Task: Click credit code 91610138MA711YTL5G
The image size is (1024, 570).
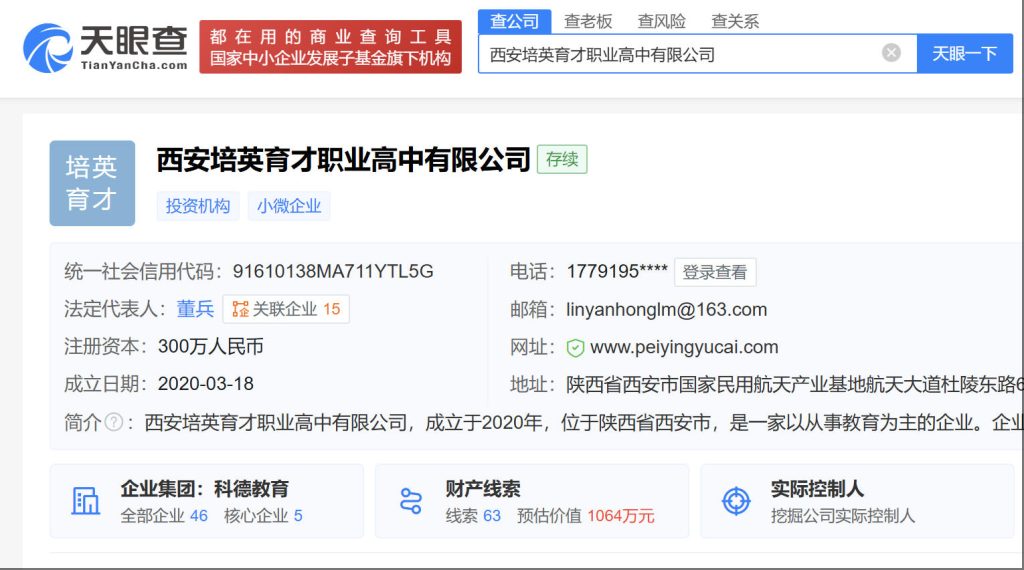Action: [333, 272]
